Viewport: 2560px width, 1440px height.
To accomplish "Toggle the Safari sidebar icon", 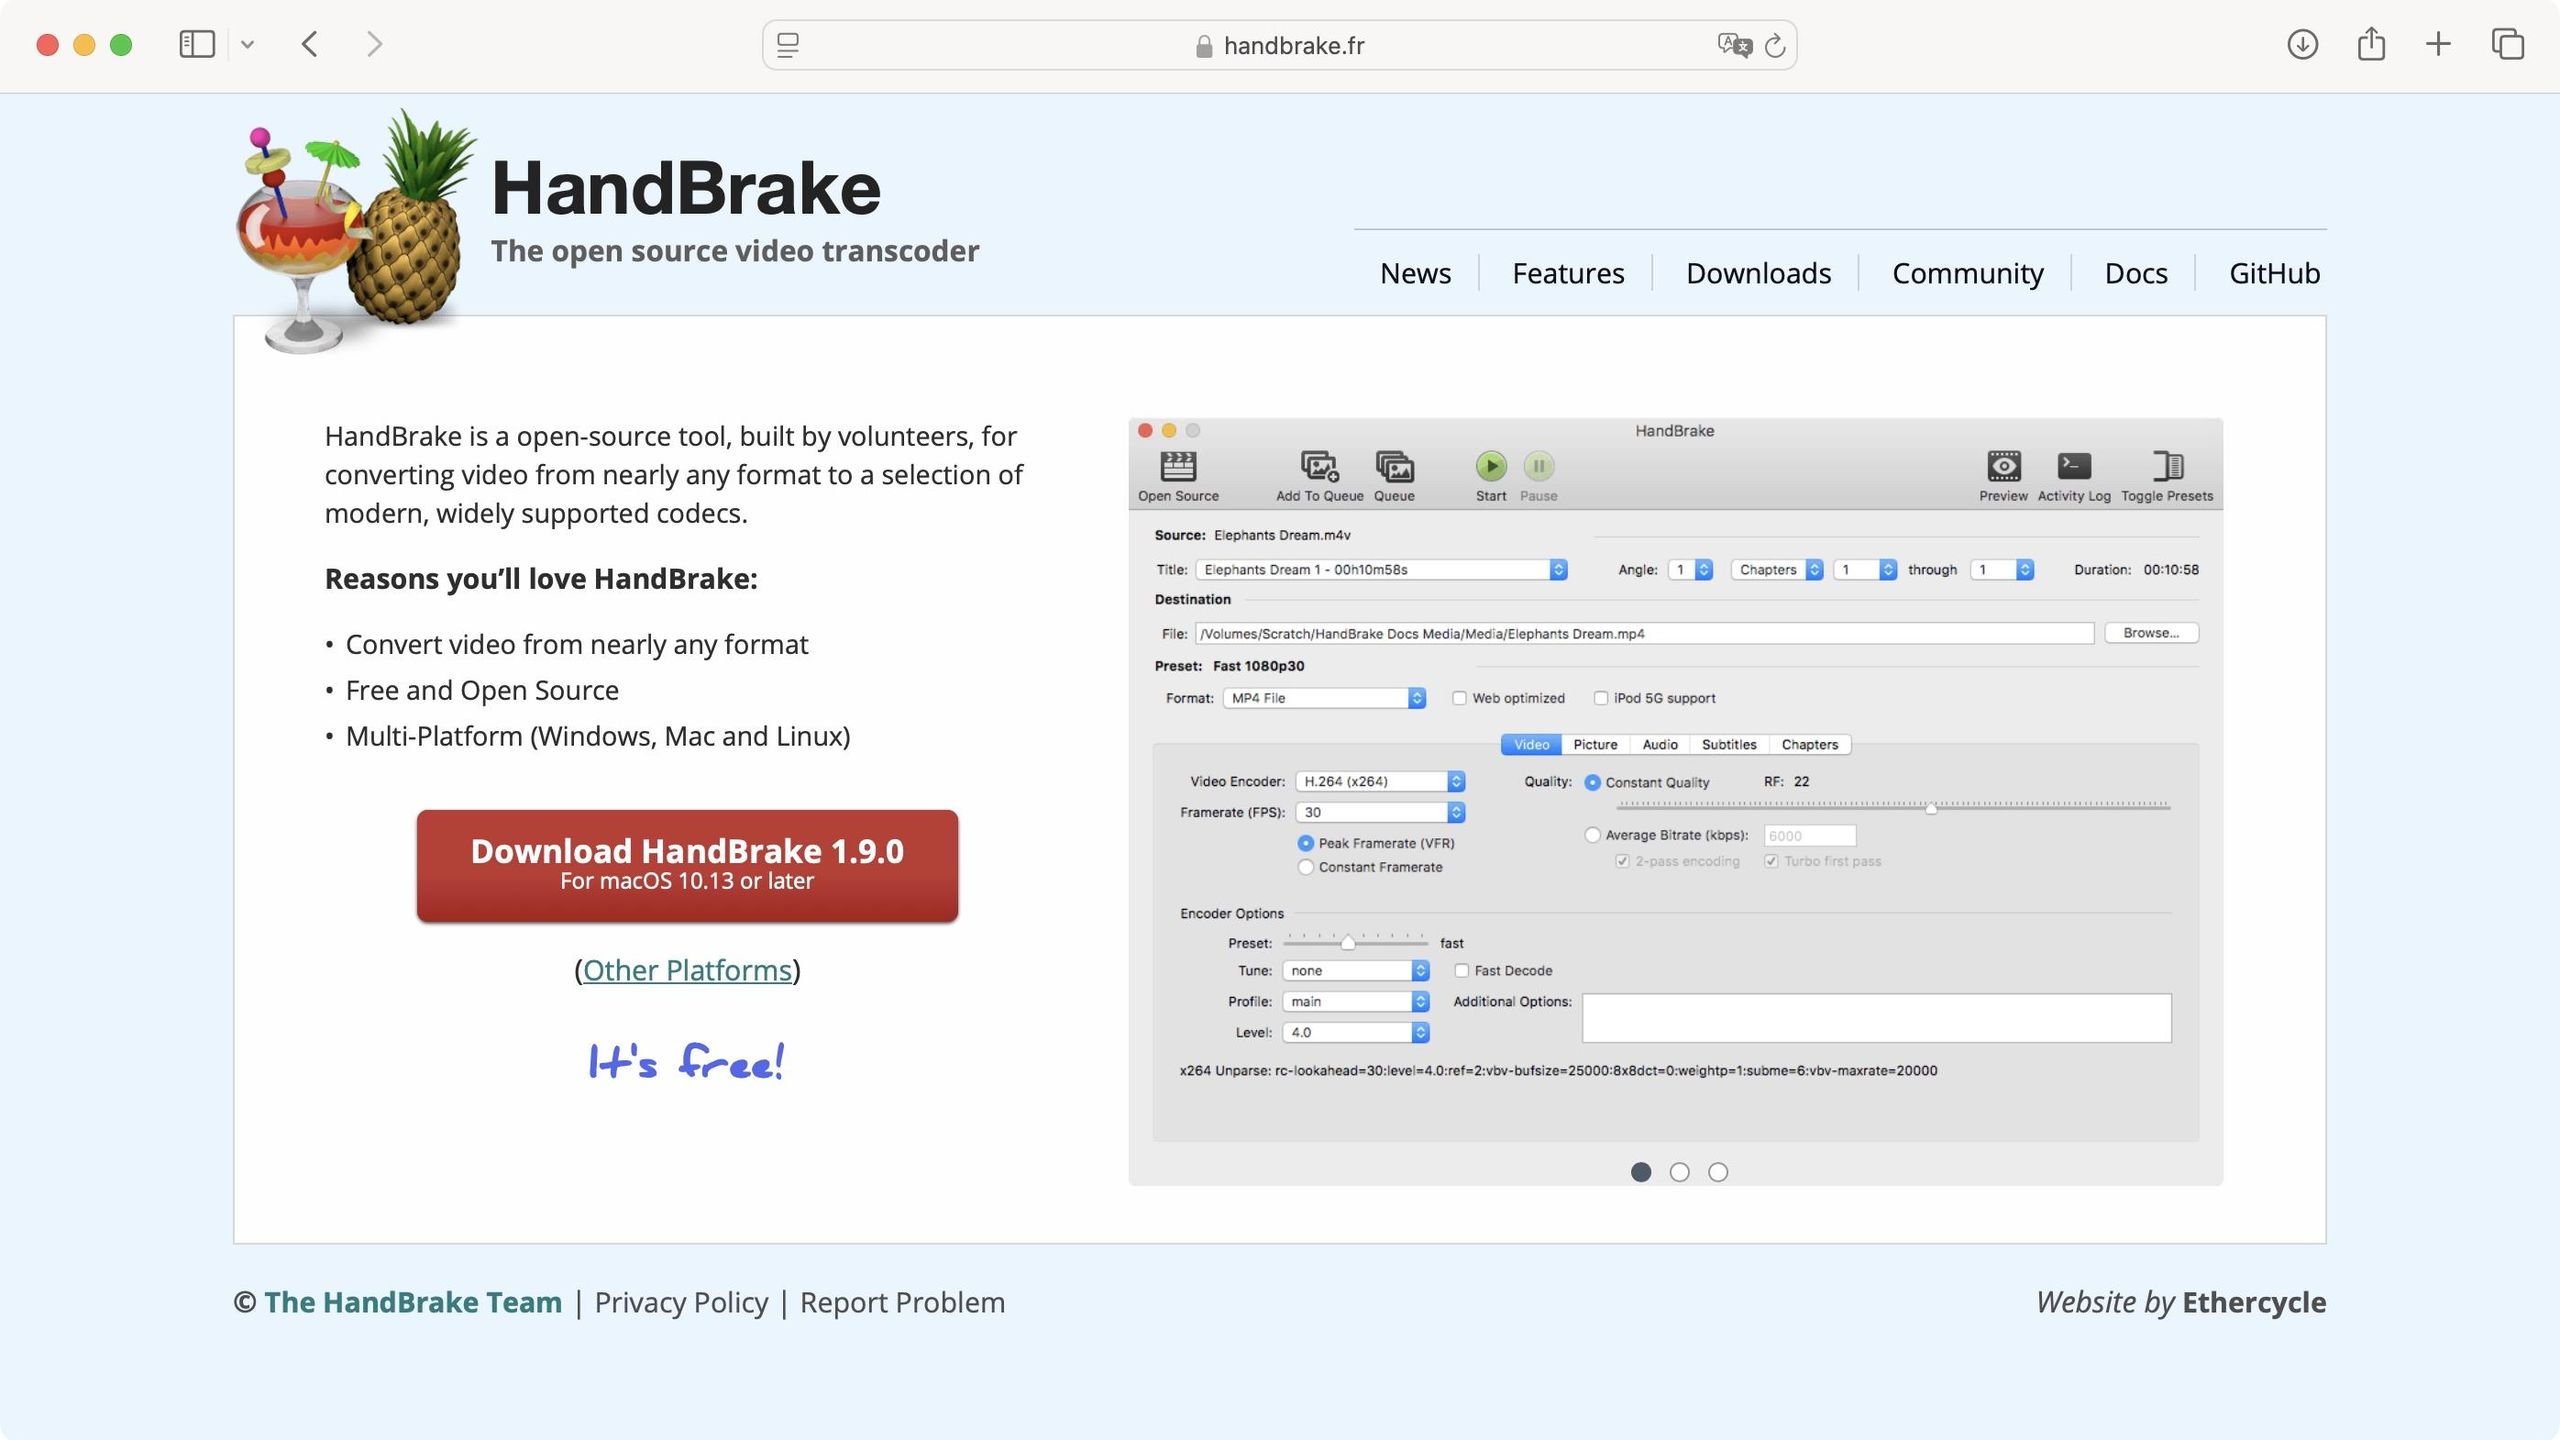I will coord(197,44).
